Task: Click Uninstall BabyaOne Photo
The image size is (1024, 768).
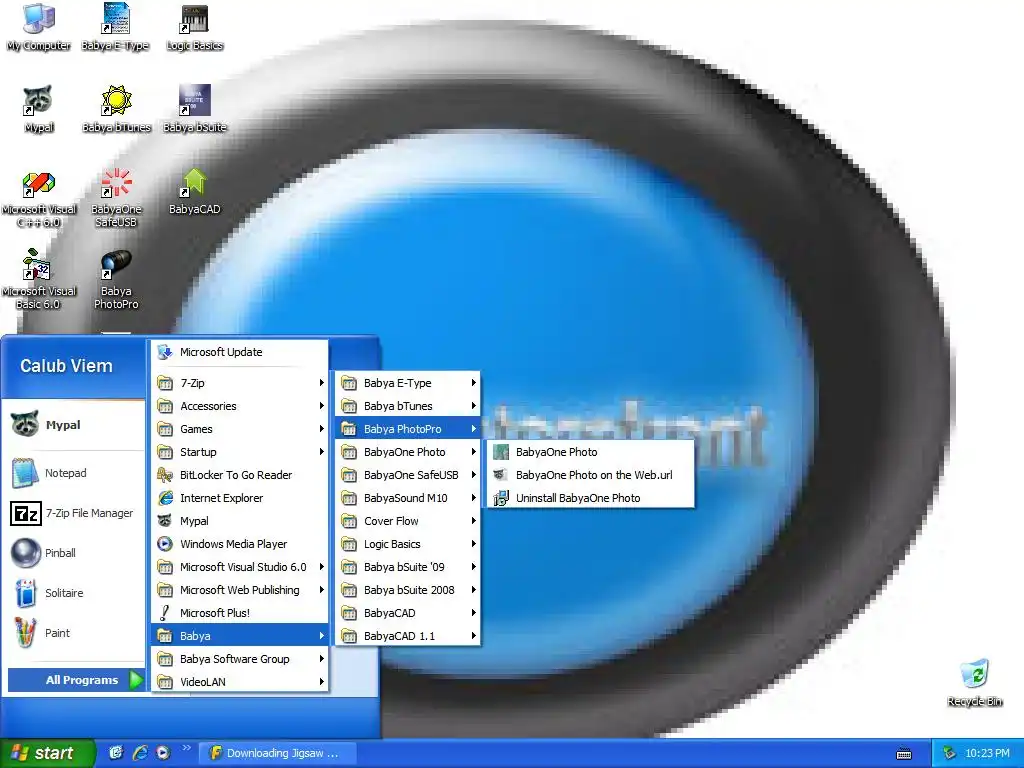Action: [590, 498]
